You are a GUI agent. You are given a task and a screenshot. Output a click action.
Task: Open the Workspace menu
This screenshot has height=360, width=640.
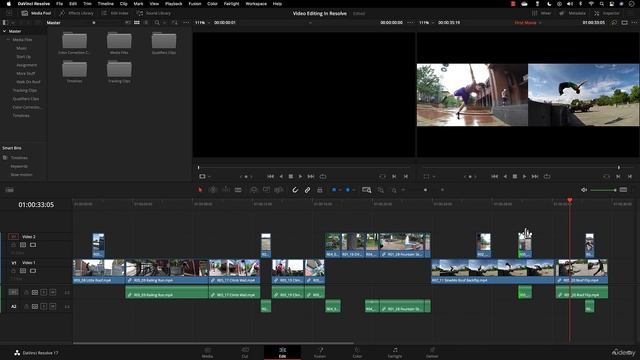[x=256, y=4]
